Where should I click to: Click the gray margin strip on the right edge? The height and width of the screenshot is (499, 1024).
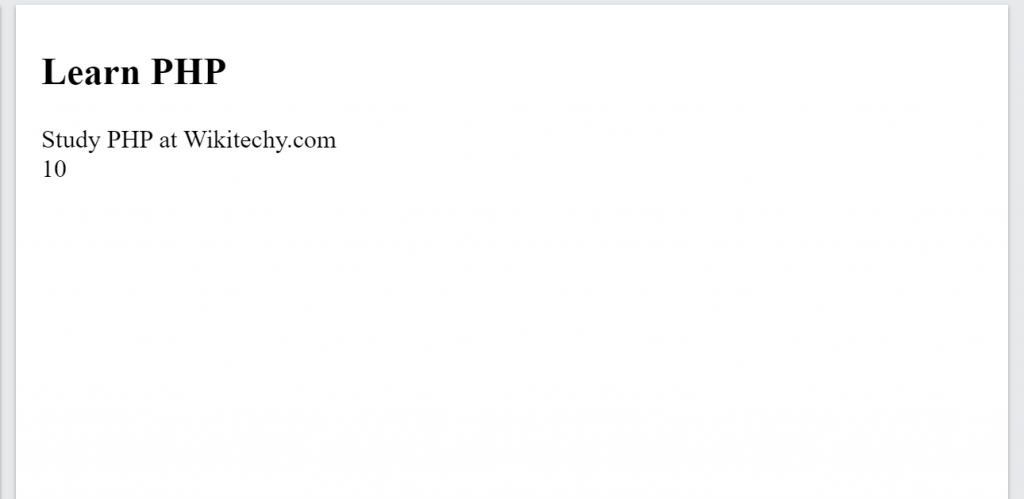1016,250
